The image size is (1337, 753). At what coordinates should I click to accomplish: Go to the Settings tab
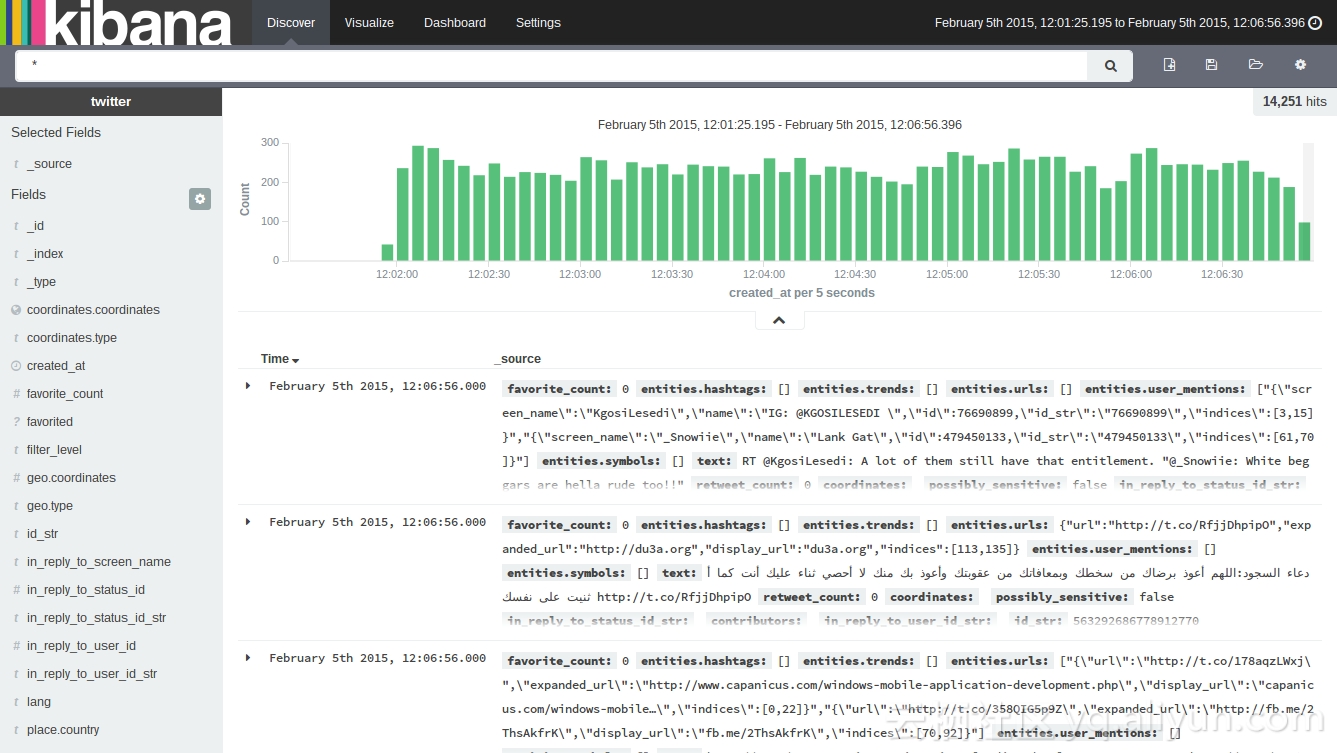(x=538, y=23)
